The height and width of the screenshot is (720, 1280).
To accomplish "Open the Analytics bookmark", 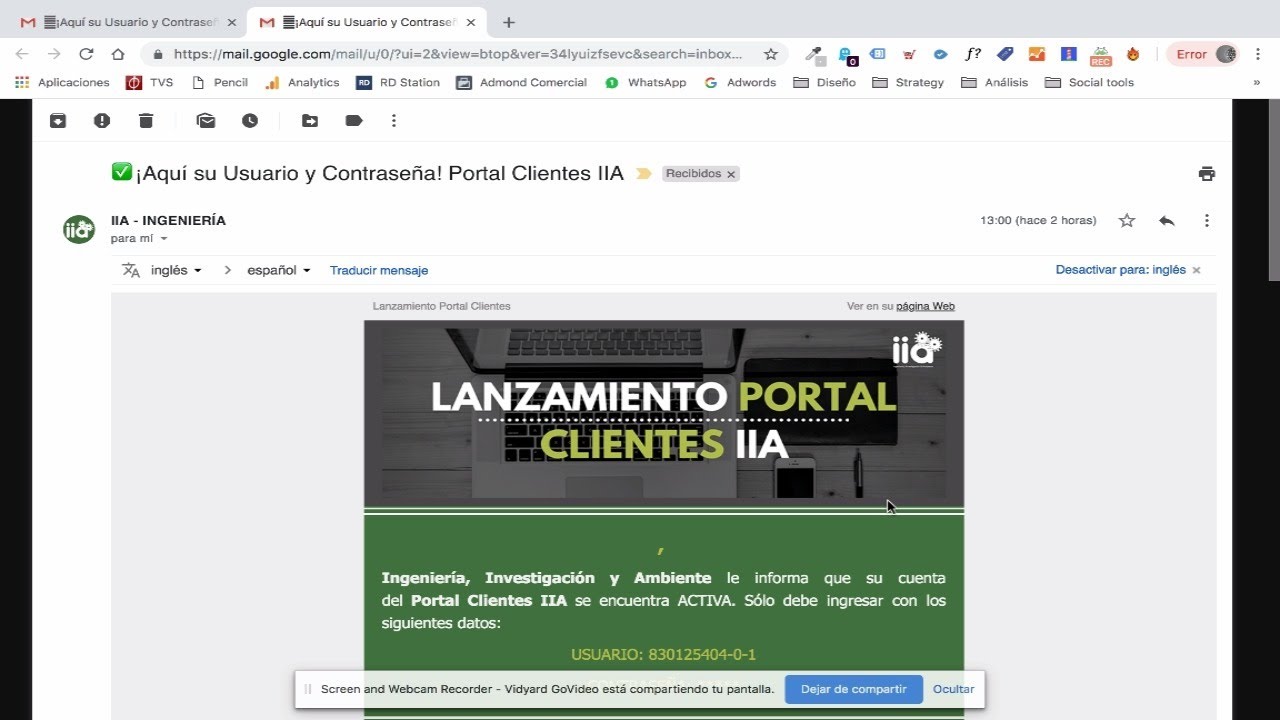I will [302, 83].
